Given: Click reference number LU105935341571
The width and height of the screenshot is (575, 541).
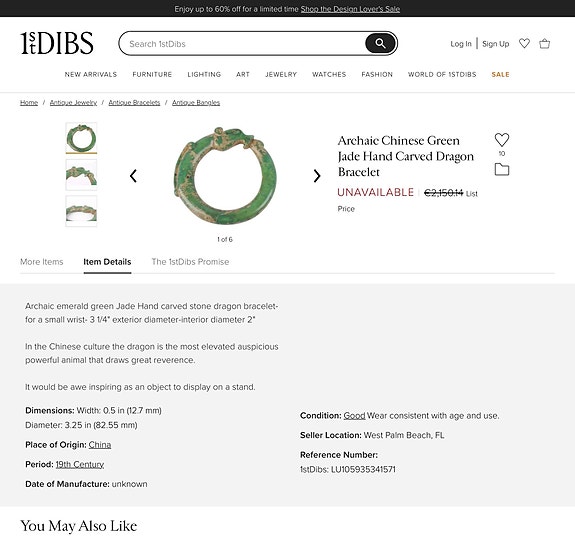Looking at the screenshot, I should point(363,469).
